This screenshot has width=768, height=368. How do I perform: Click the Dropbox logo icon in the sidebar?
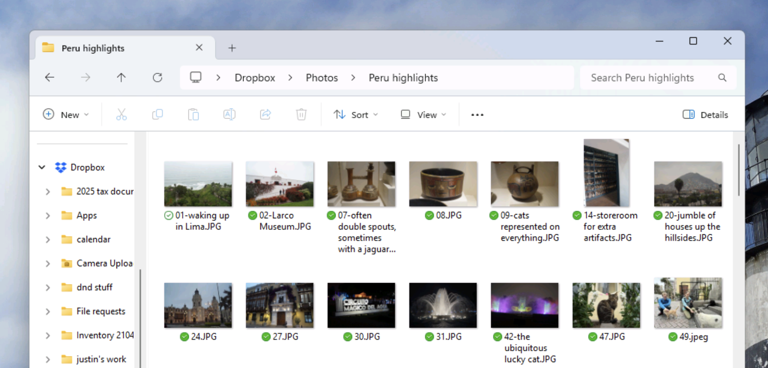(61, 168)
